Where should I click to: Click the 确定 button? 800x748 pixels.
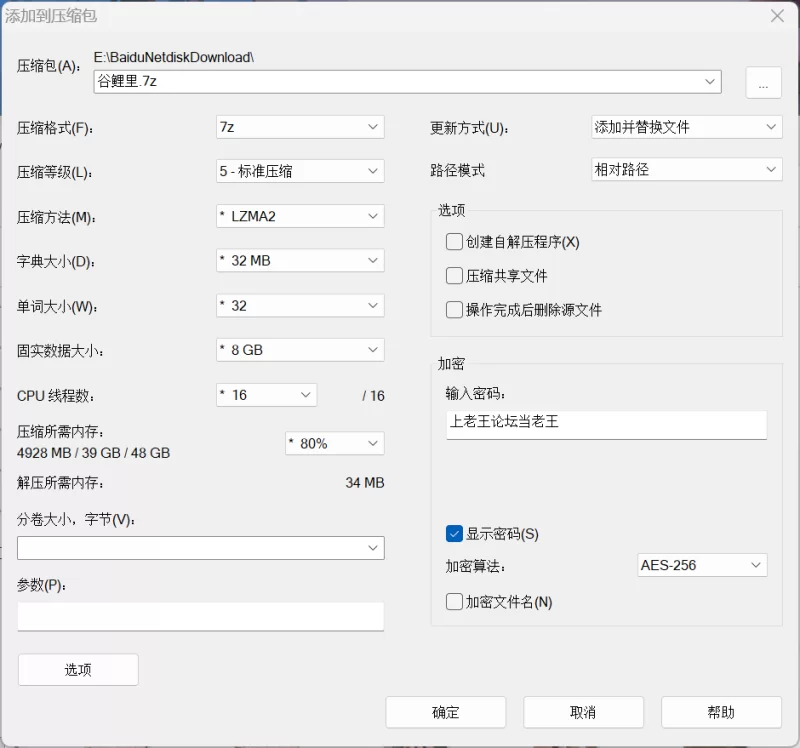point(446,712)
